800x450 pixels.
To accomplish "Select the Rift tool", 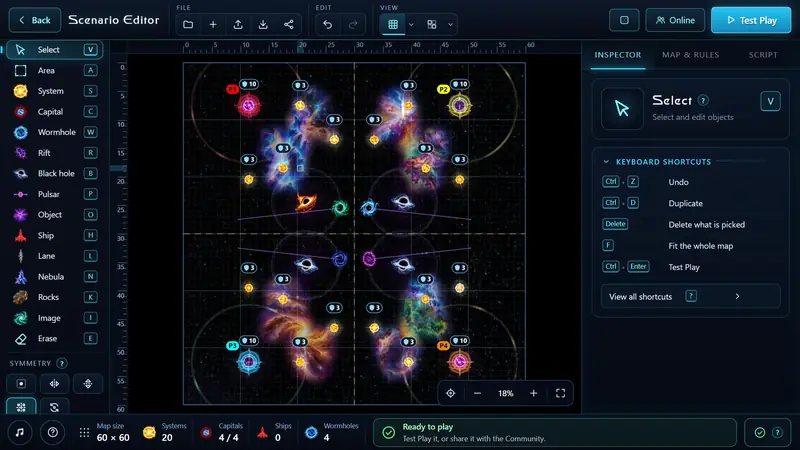I will pyautogui.click(x=55, y=153).
